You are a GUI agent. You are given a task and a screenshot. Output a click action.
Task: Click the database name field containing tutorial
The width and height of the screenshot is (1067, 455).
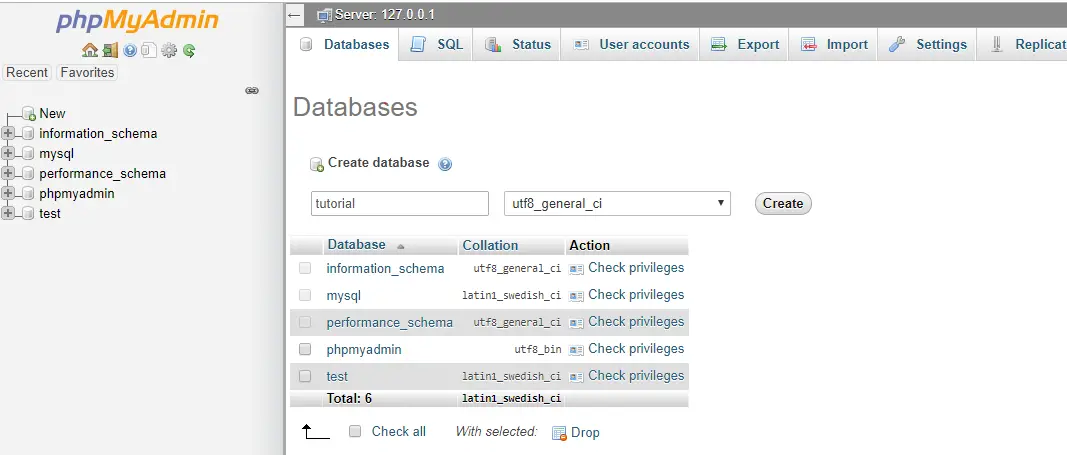(x=400, y=203)
